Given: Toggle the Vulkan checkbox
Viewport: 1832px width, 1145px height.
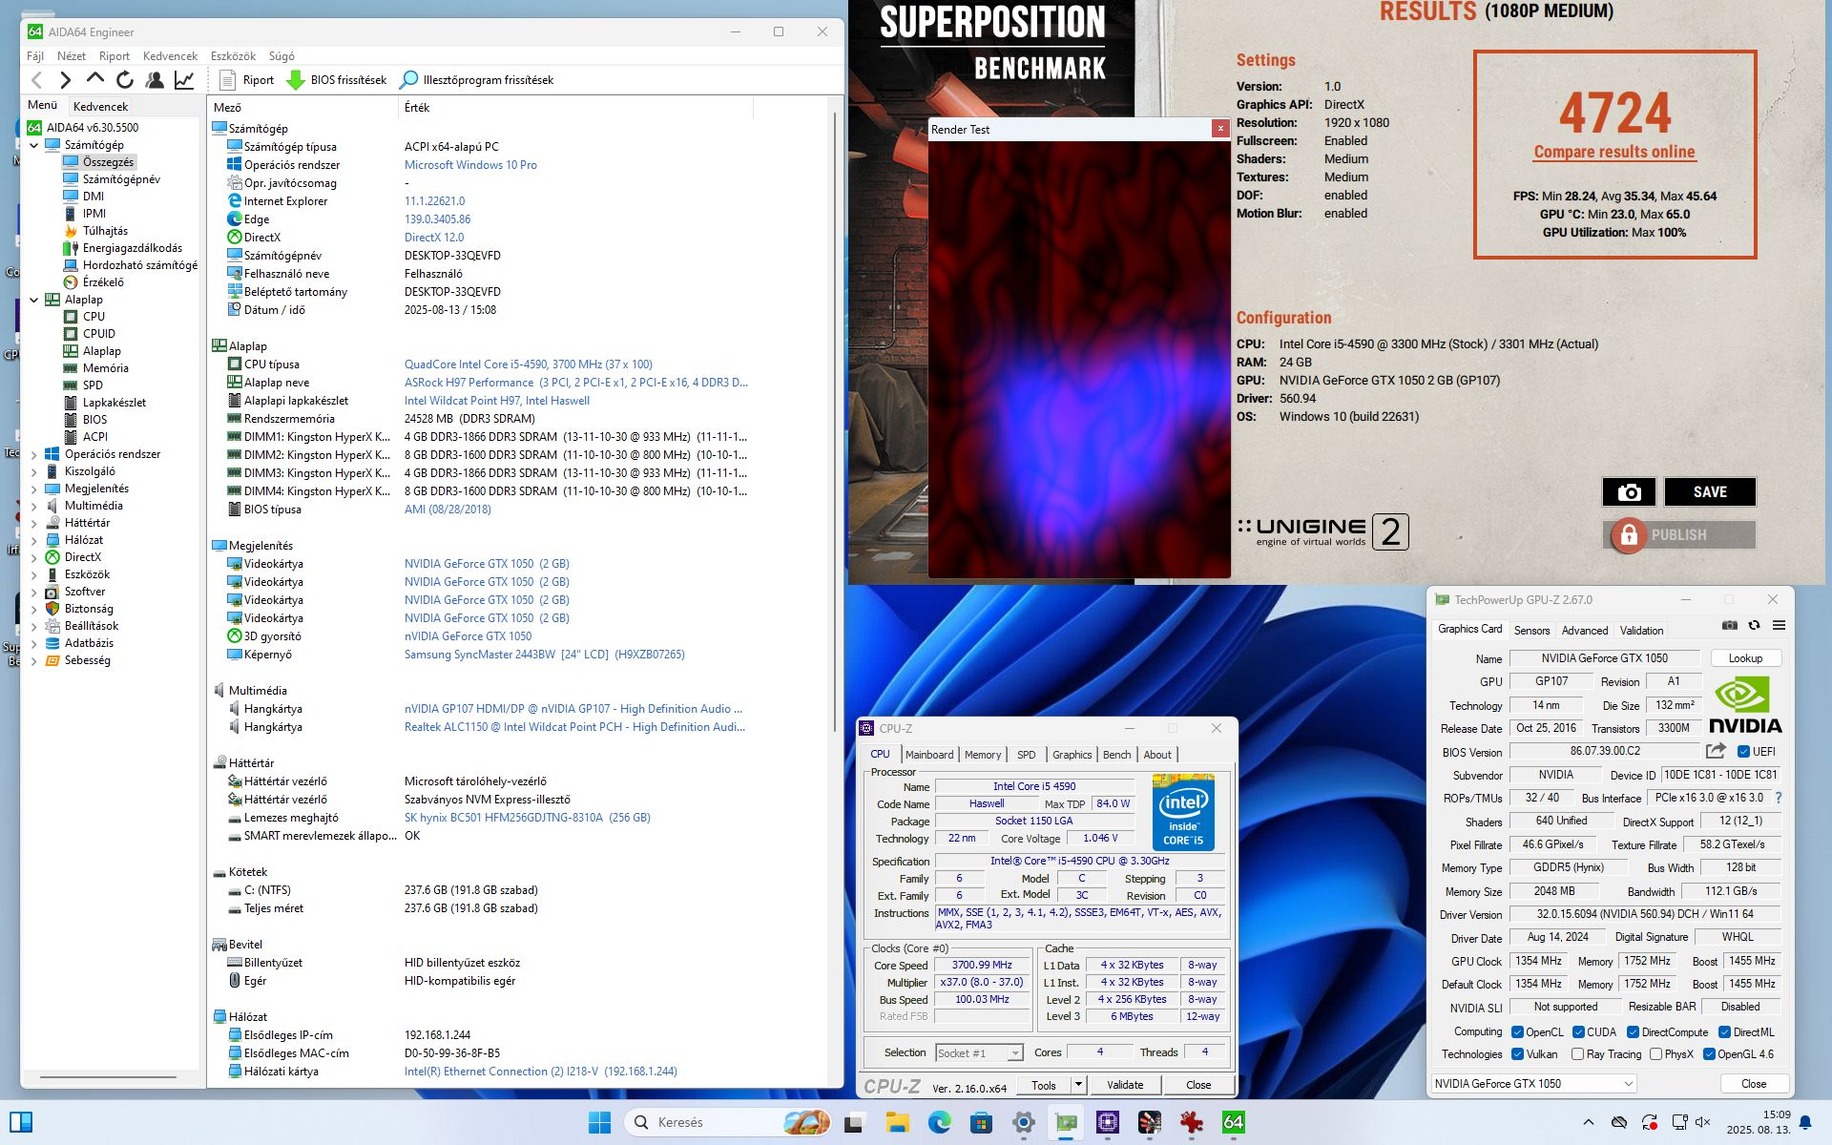Looking at the screenshot, I should coord(1517,1054).
